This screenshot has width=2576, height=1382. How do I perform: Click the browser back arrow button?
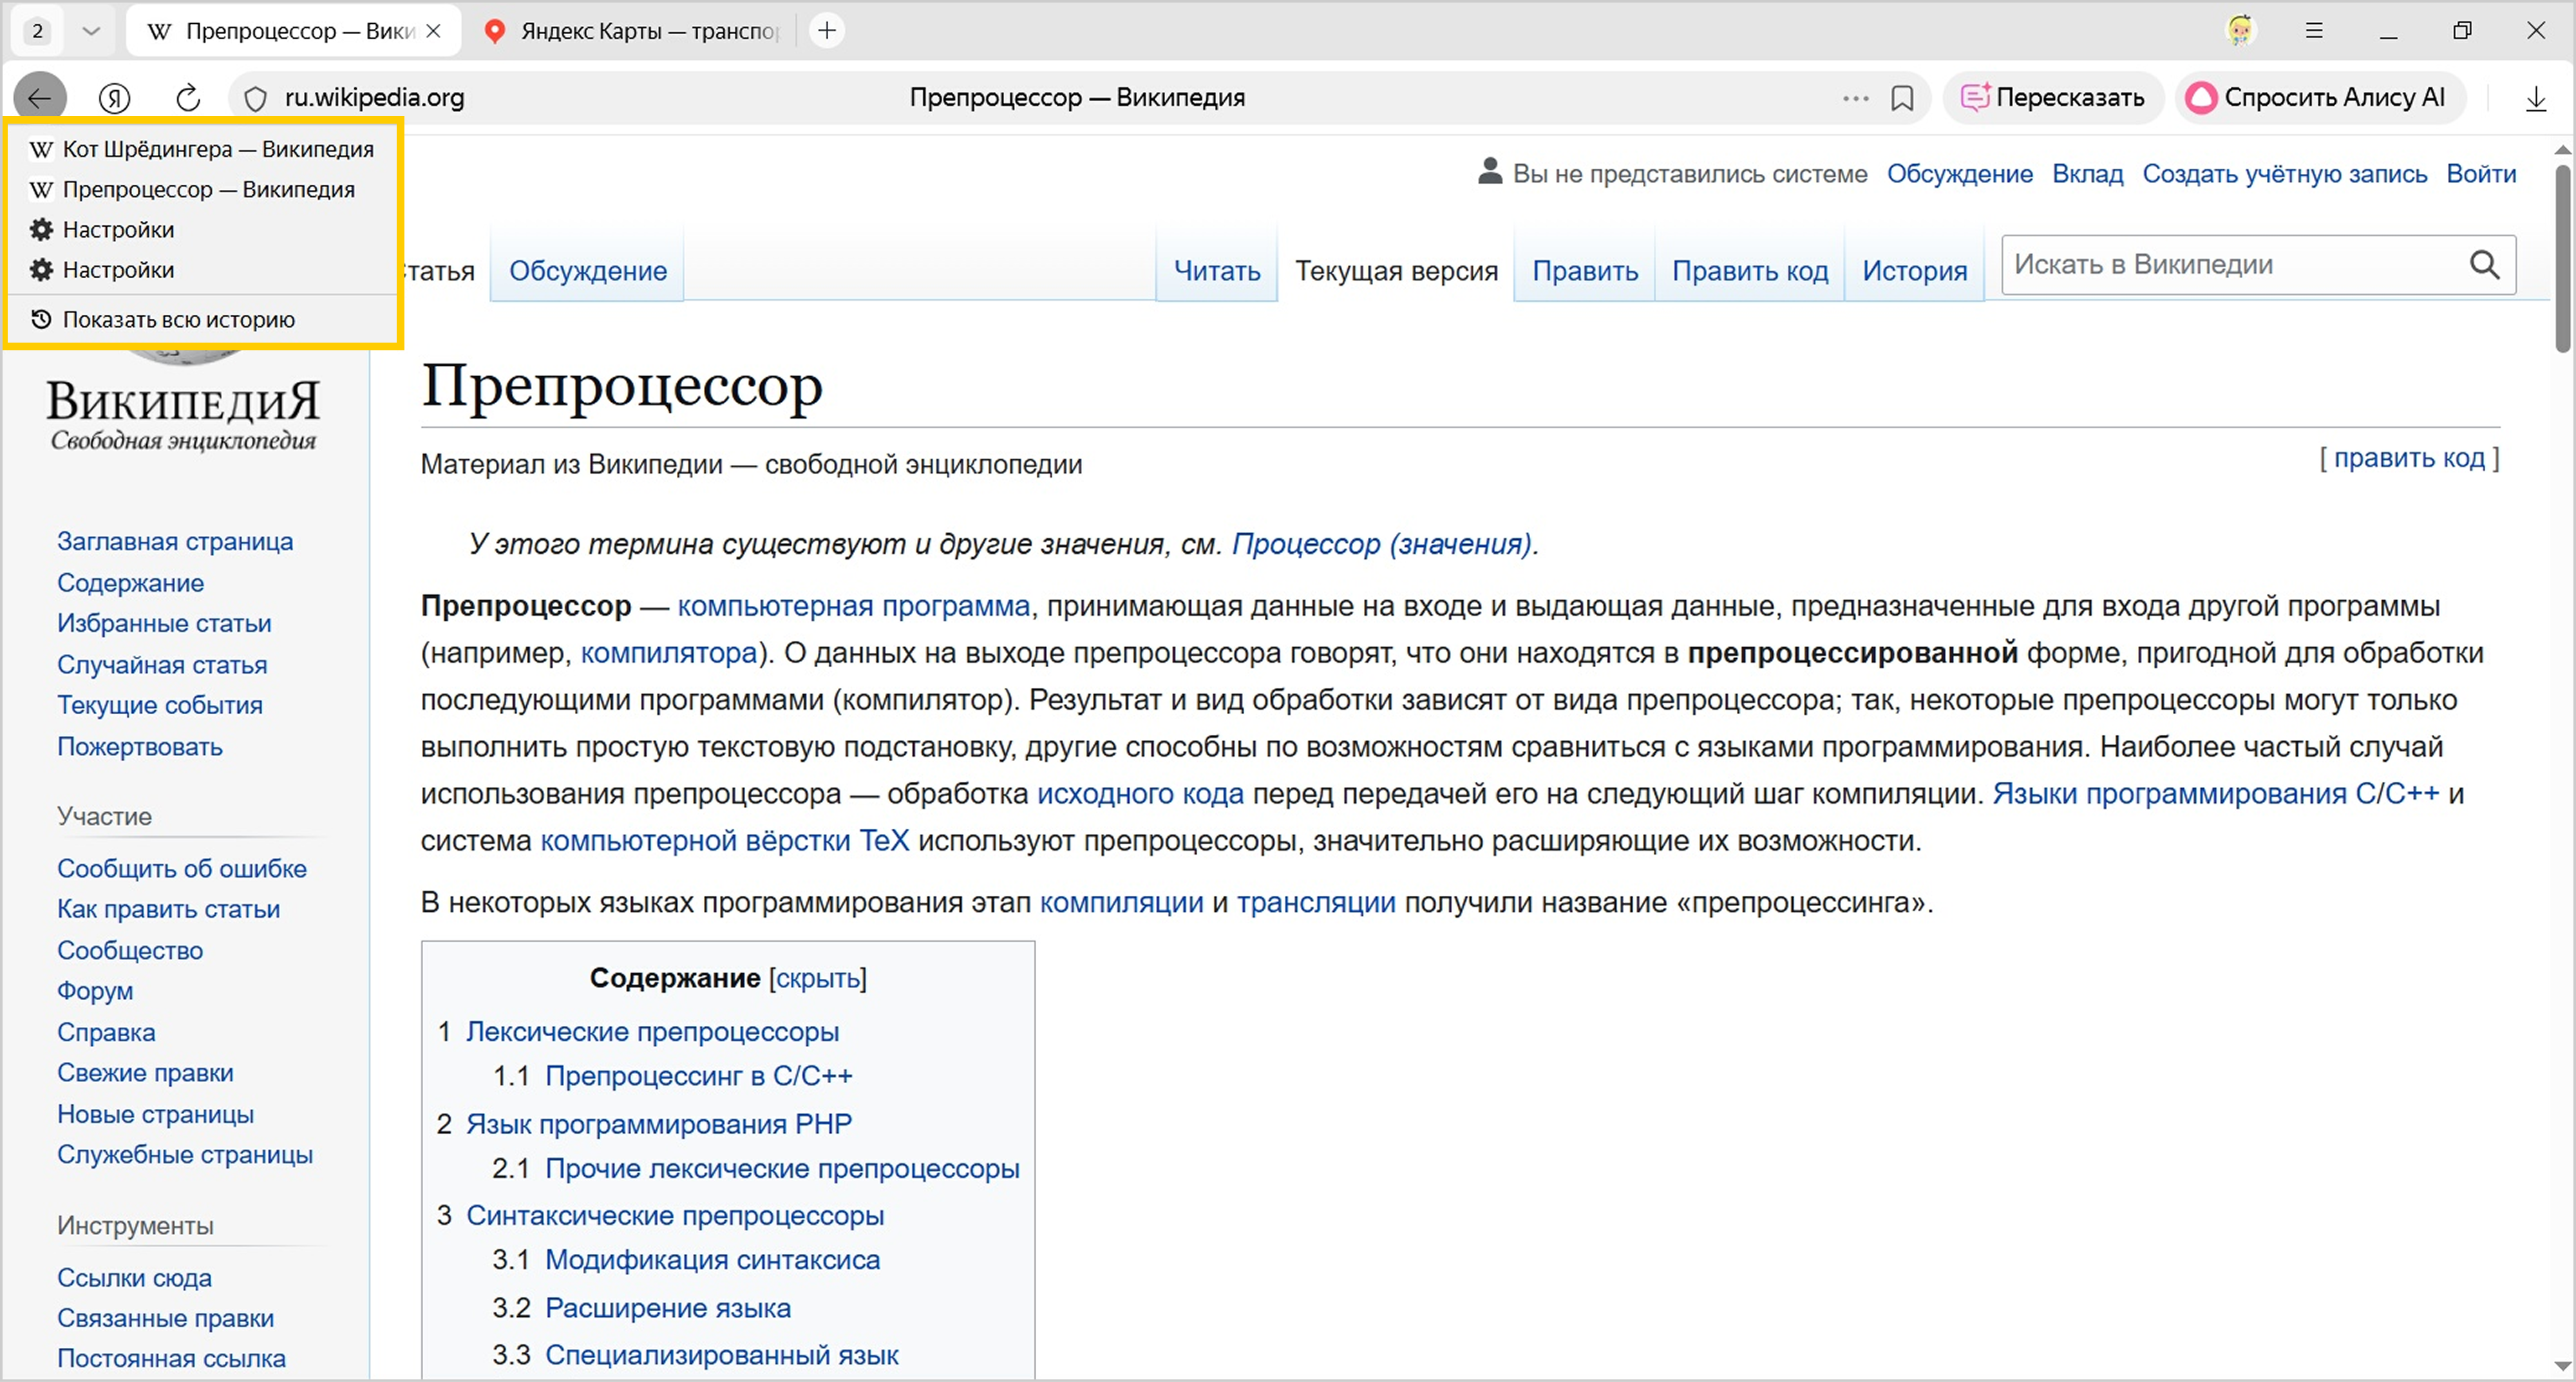tap(40, 97)
